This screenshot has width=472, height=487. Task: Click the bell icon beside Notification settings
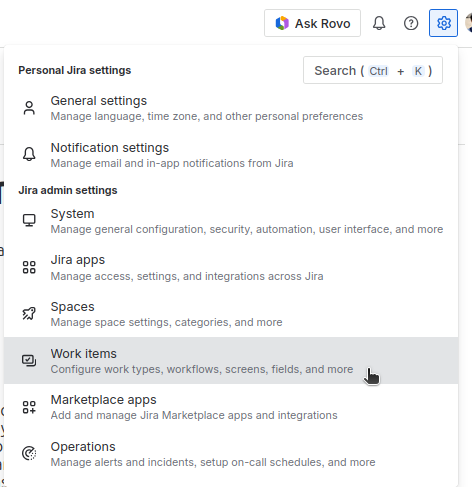(x=29, y=154)
